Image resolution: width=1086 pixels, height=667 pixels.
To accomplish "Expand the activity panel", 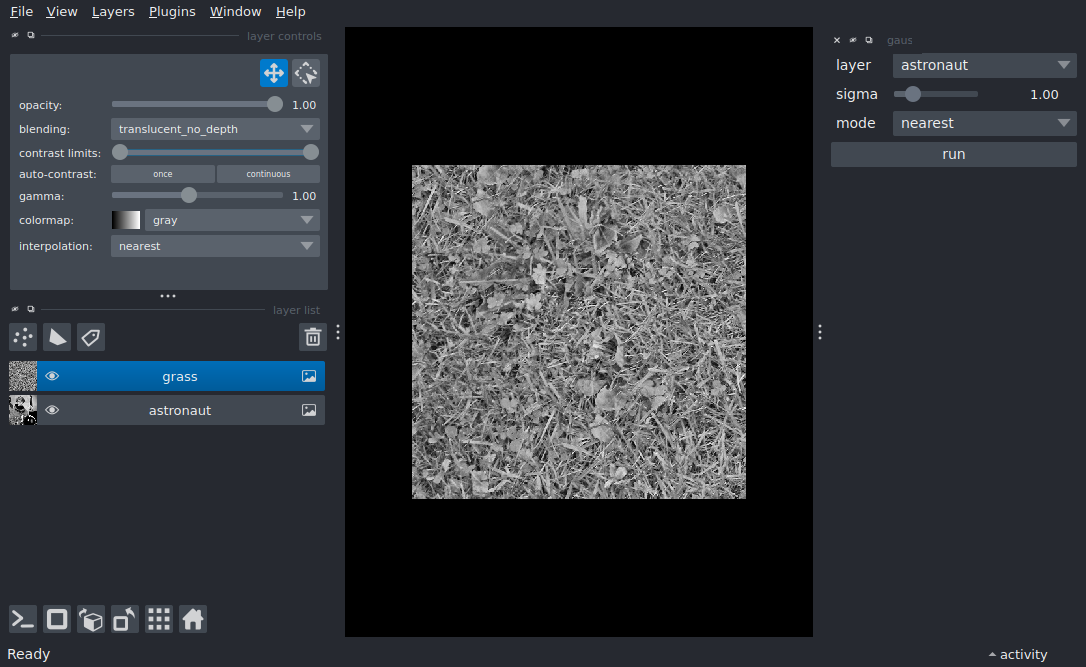I will [1018, 655].
